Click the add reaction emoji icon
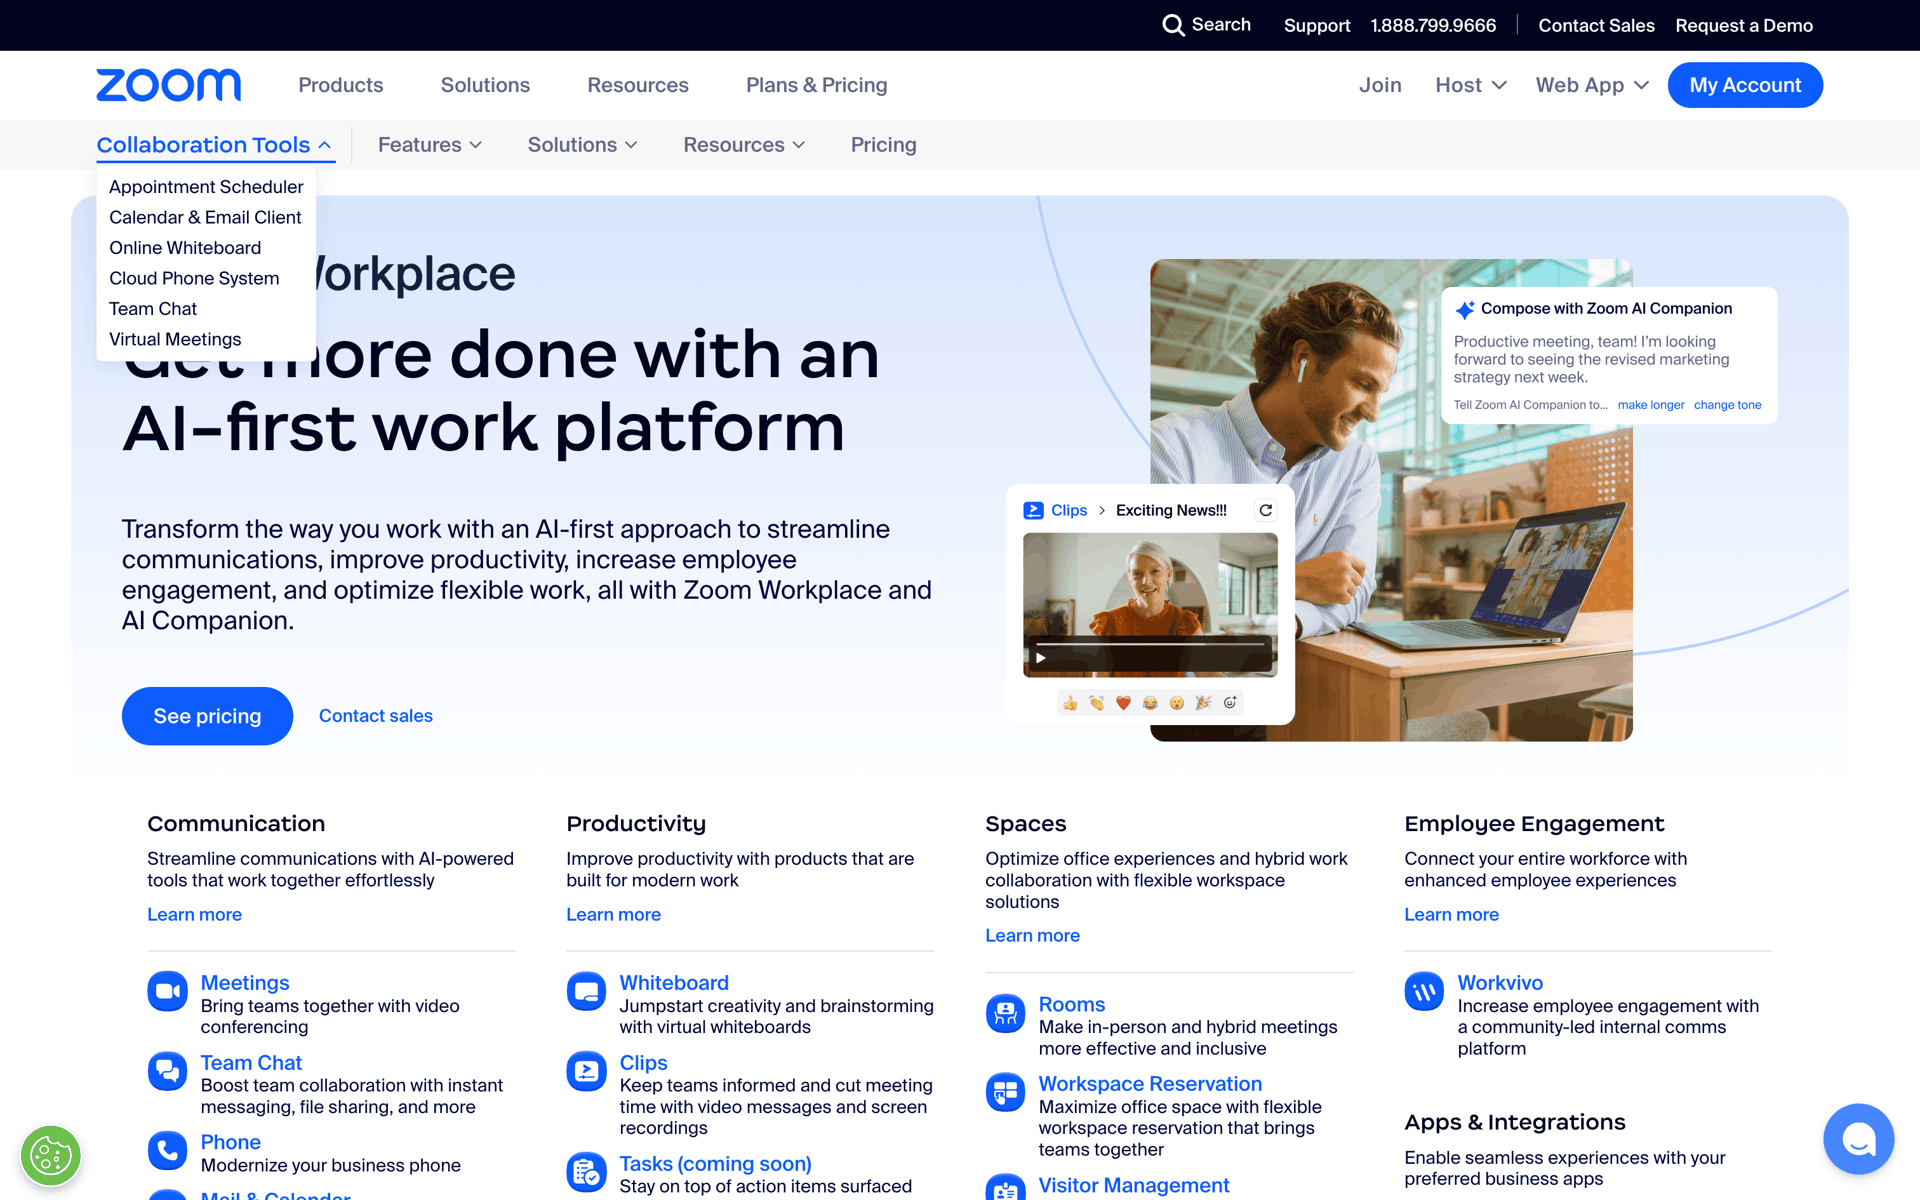The image size is (1920, 1200). click(1230, 702)
